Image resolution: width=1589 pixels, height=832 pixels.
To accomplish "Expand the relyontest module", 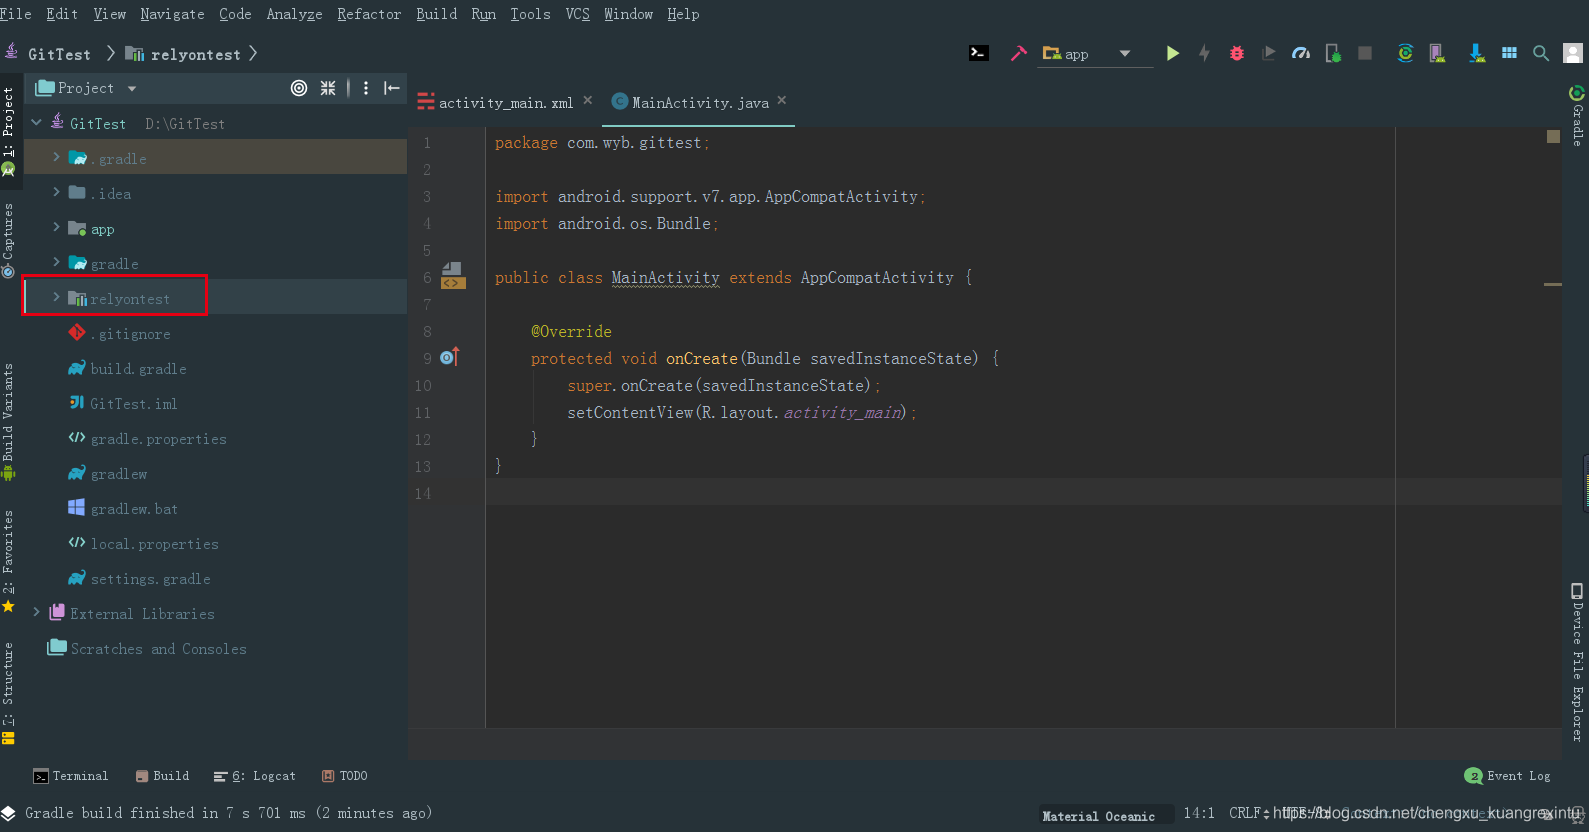I will pos(57,297).
